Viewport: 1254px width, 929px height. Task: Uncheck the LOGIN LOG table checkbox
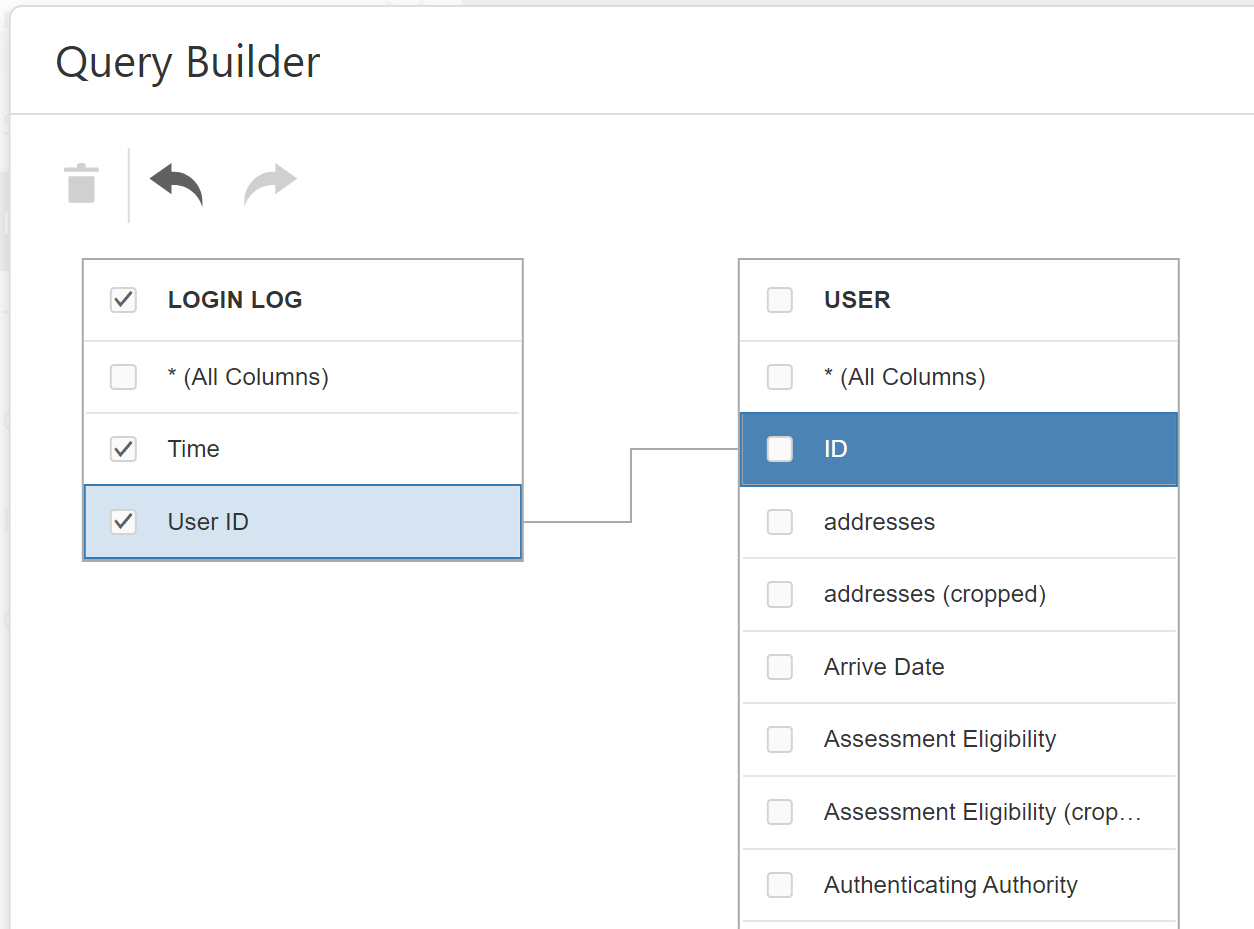123,300
